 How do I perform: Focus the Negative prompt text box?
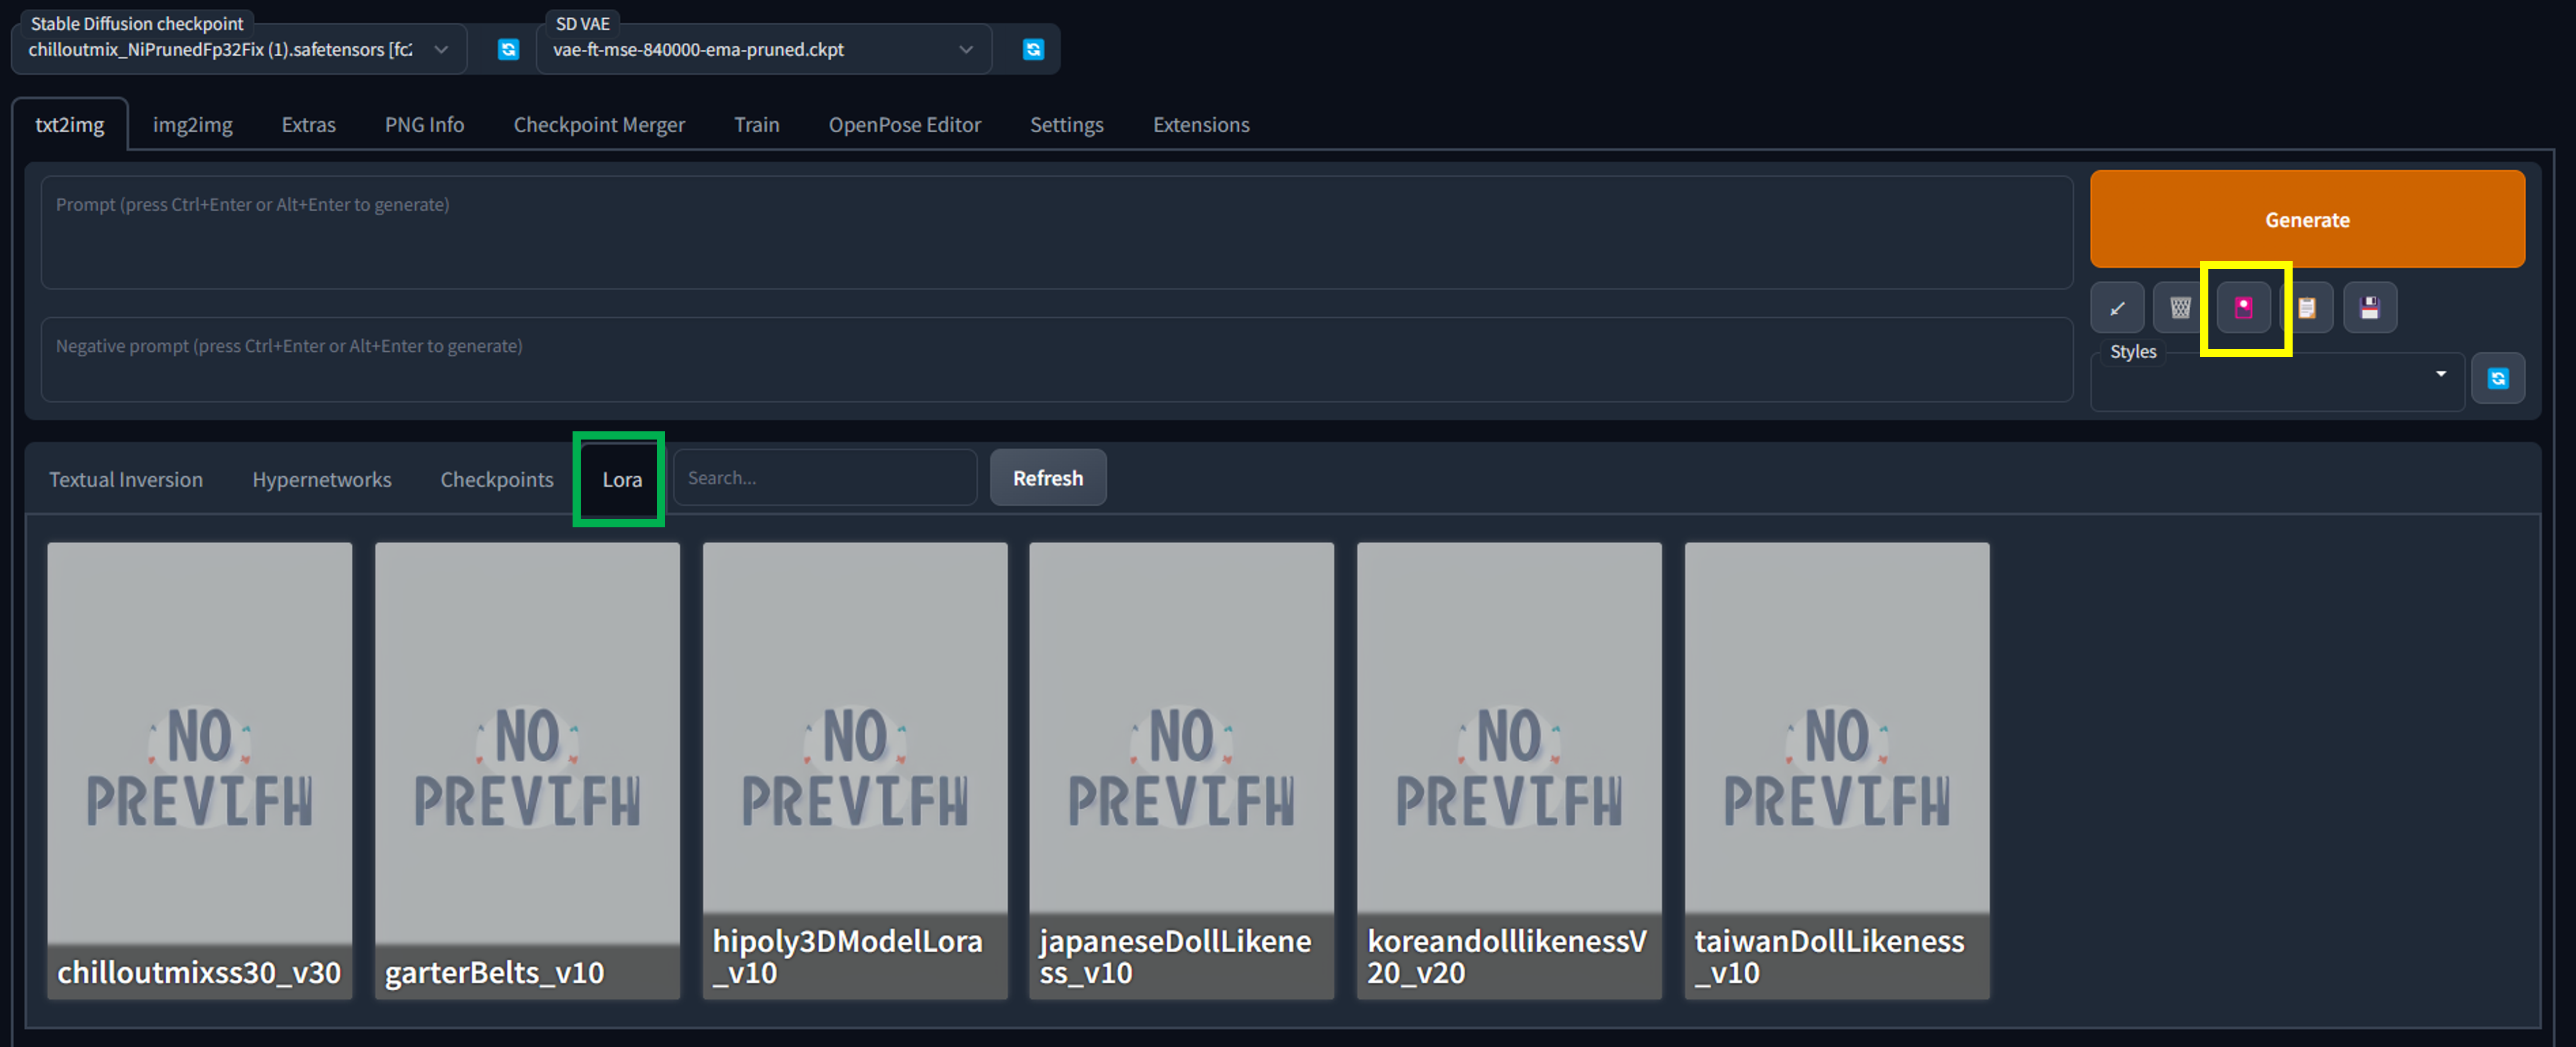[1056, 360]
